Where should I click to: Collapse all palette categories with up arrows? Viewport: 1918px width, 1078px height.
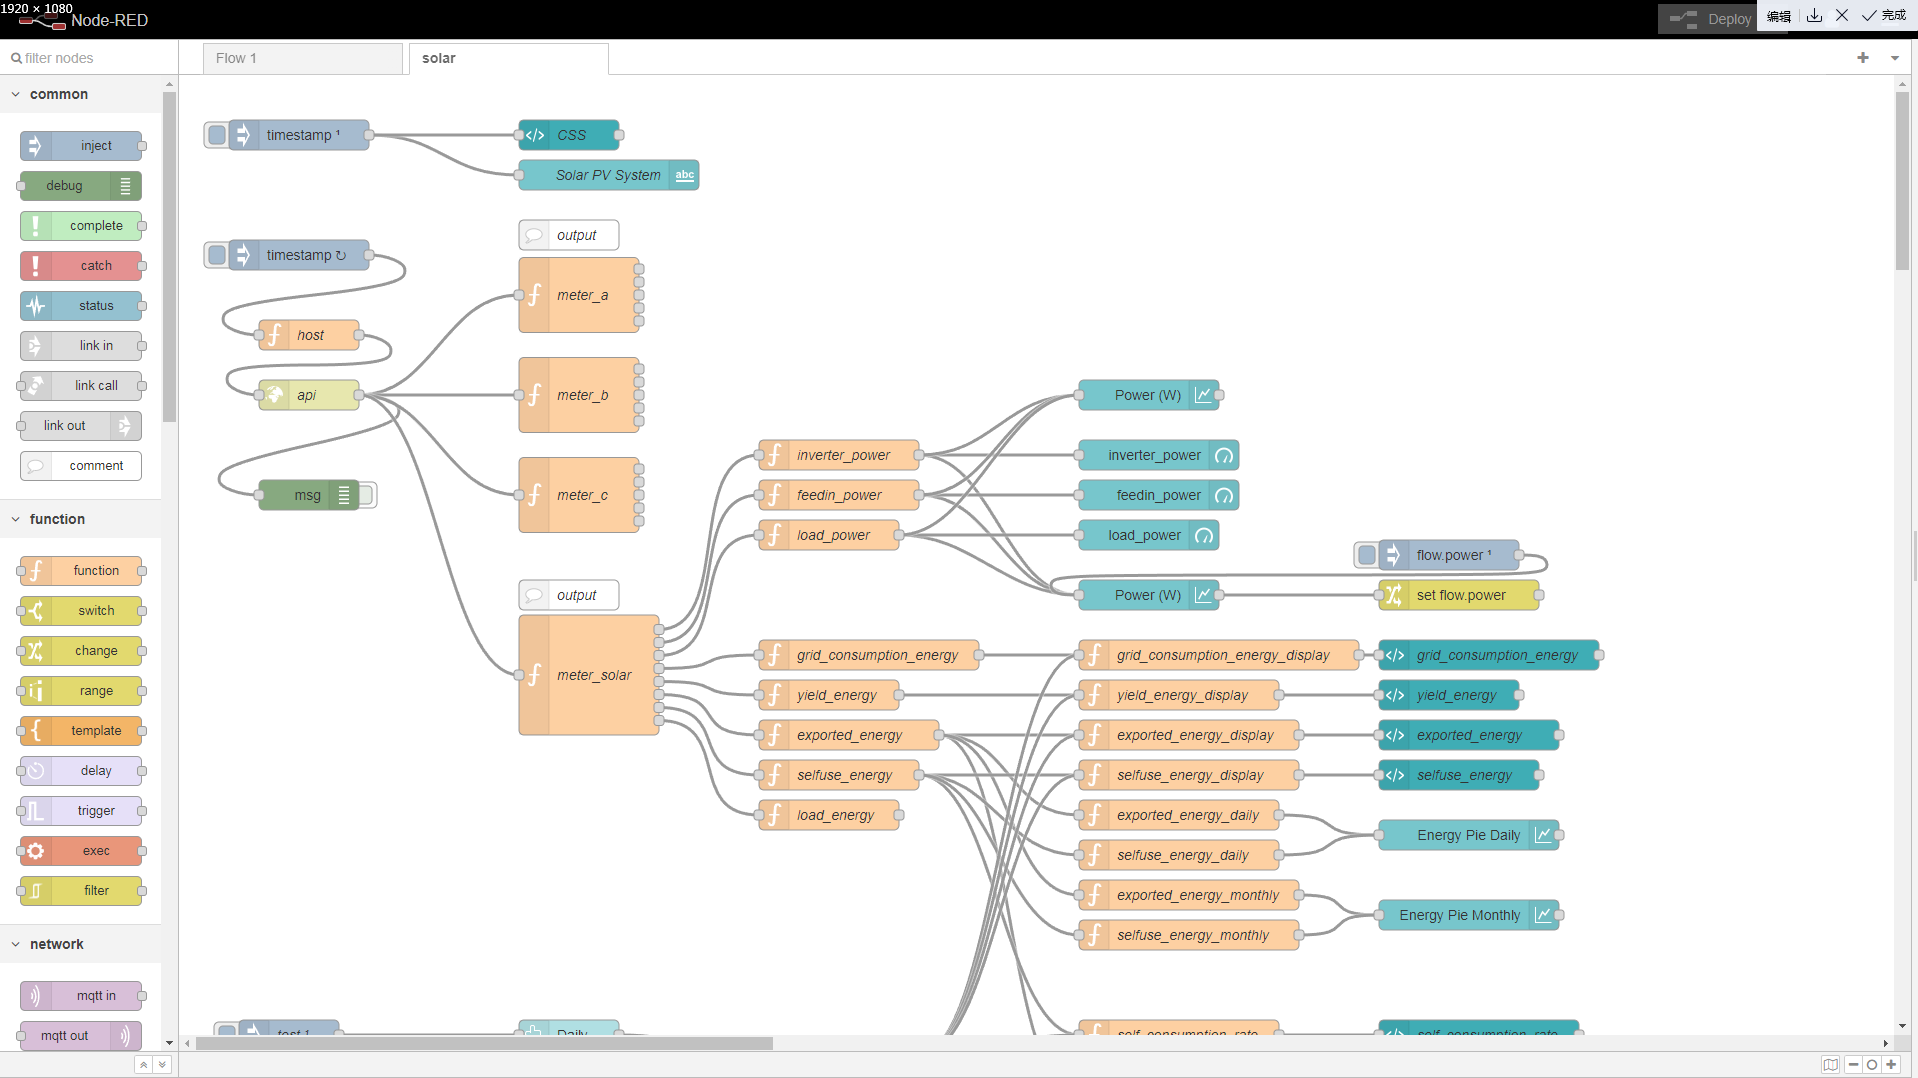(144, 1065)
